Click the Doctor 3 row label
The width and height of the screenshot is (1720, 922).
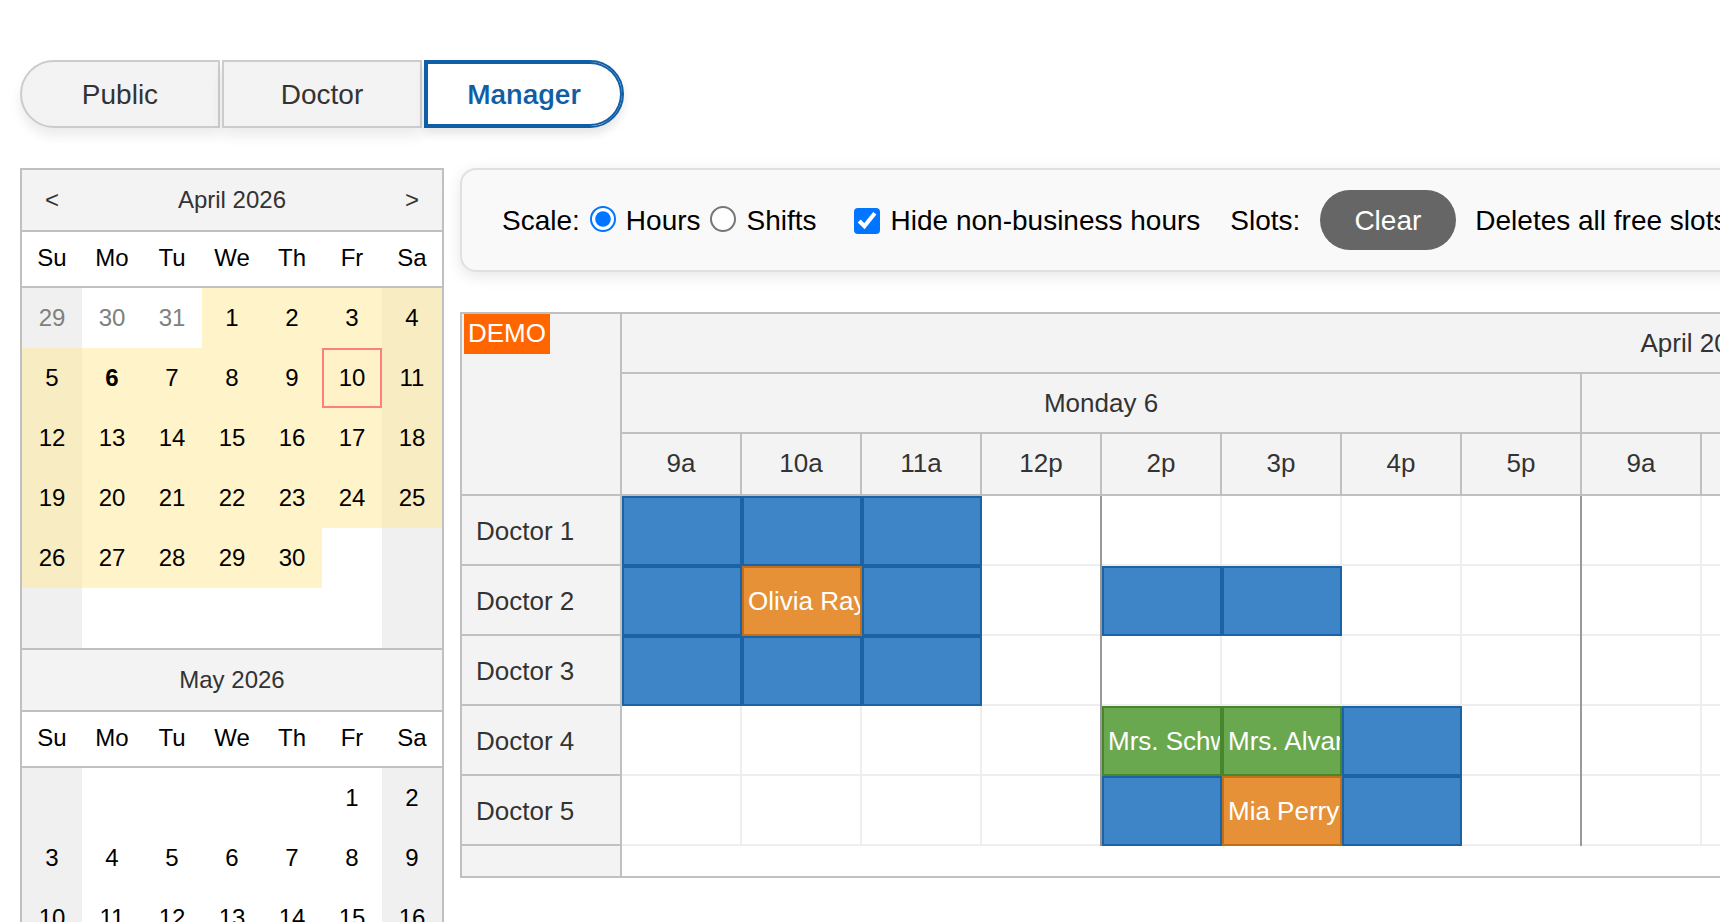tap(525, 671)
